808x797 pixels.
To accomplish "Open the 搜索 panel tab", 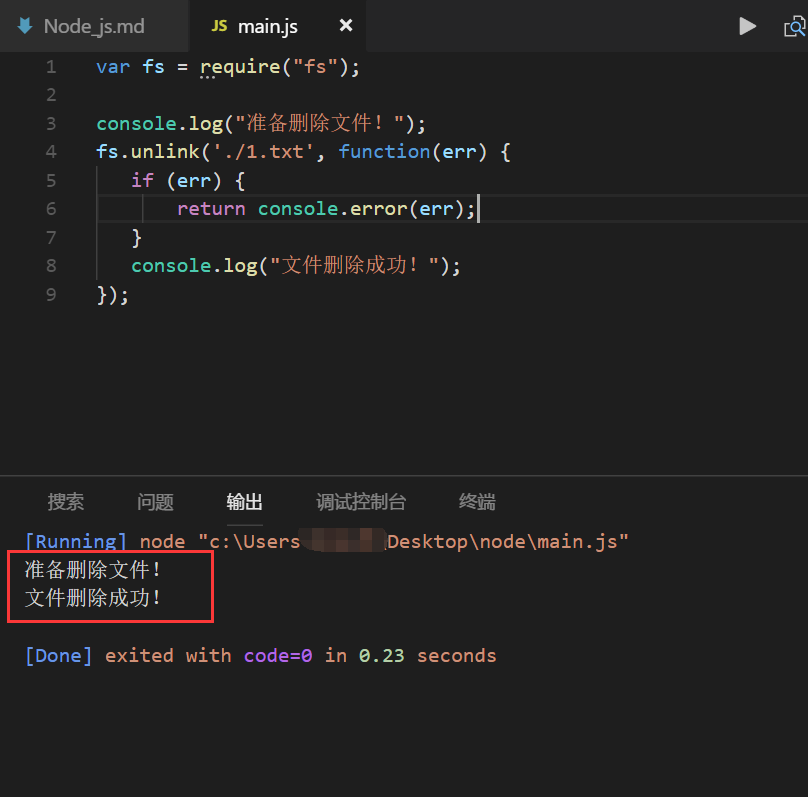I will tap(66, 502).
